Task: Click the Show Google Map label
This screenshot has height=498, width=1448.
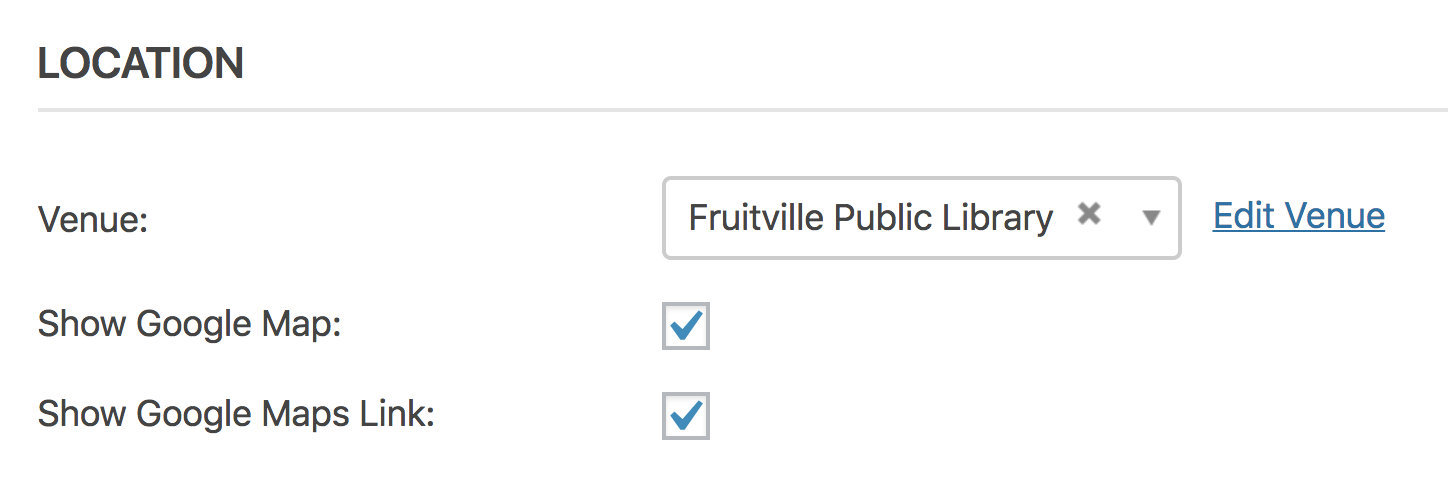Action: [x=189, y=325]
